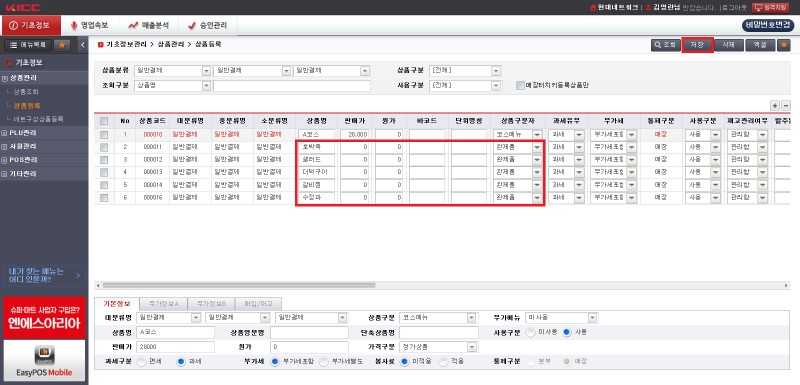Viewport: 800px width, 385px height.
Task: Select the 미사용 radio for 사용구분
Action: pos(530,332)
